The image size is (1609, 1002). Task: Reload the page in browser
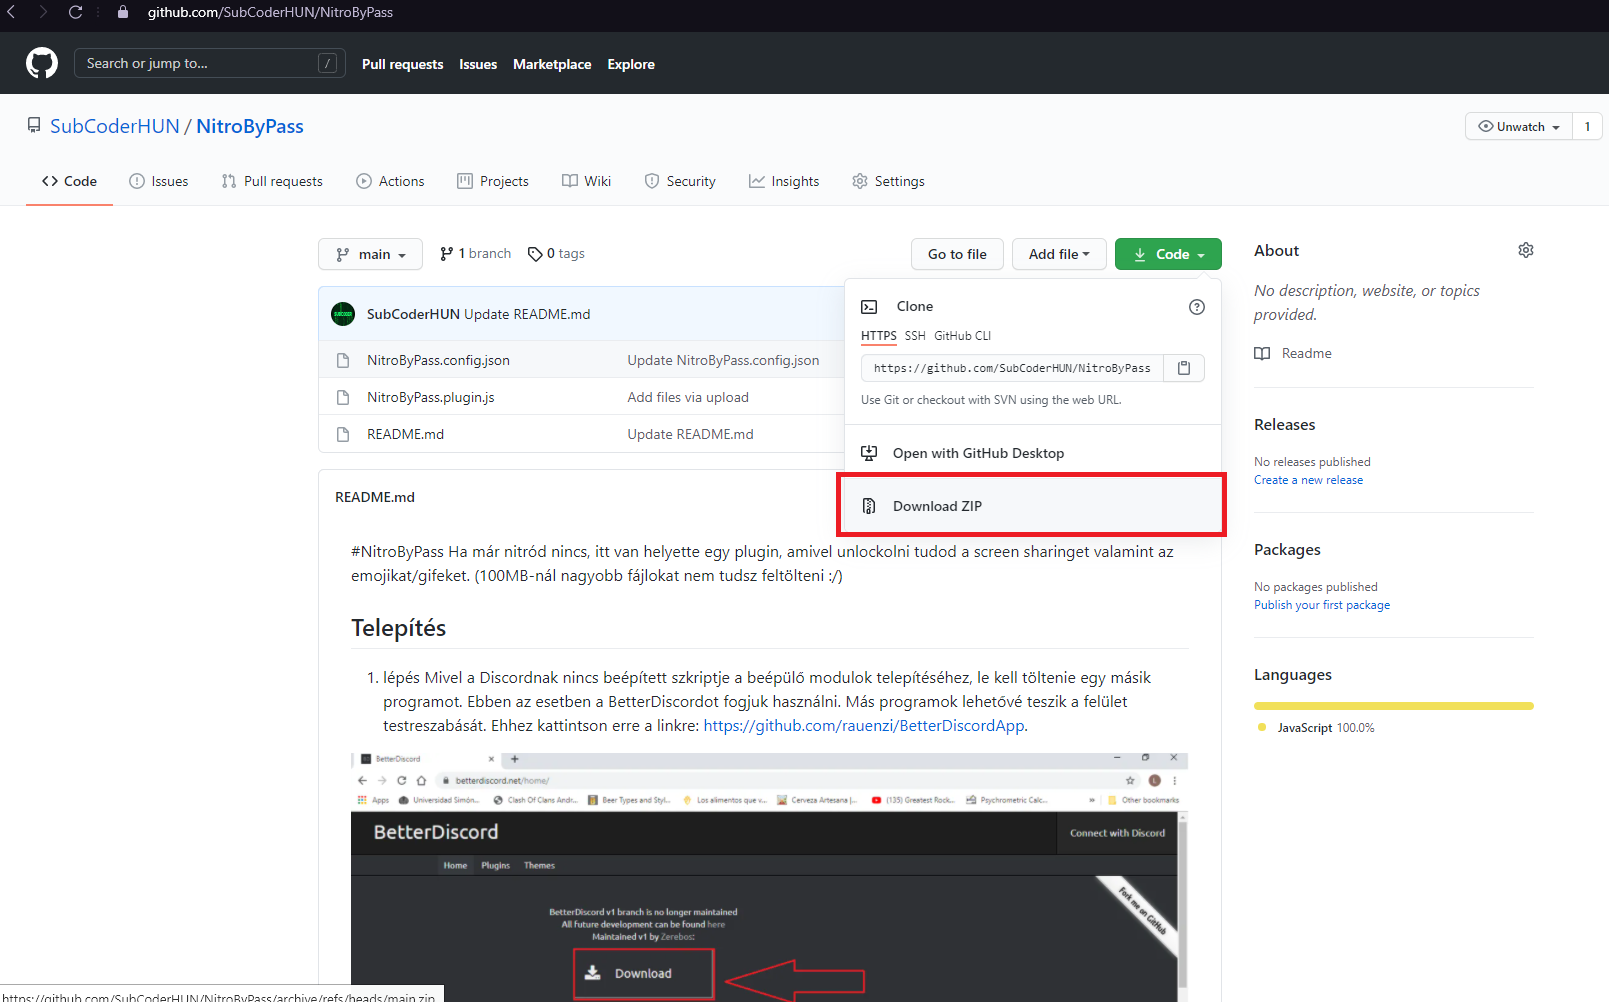[75, 12]
